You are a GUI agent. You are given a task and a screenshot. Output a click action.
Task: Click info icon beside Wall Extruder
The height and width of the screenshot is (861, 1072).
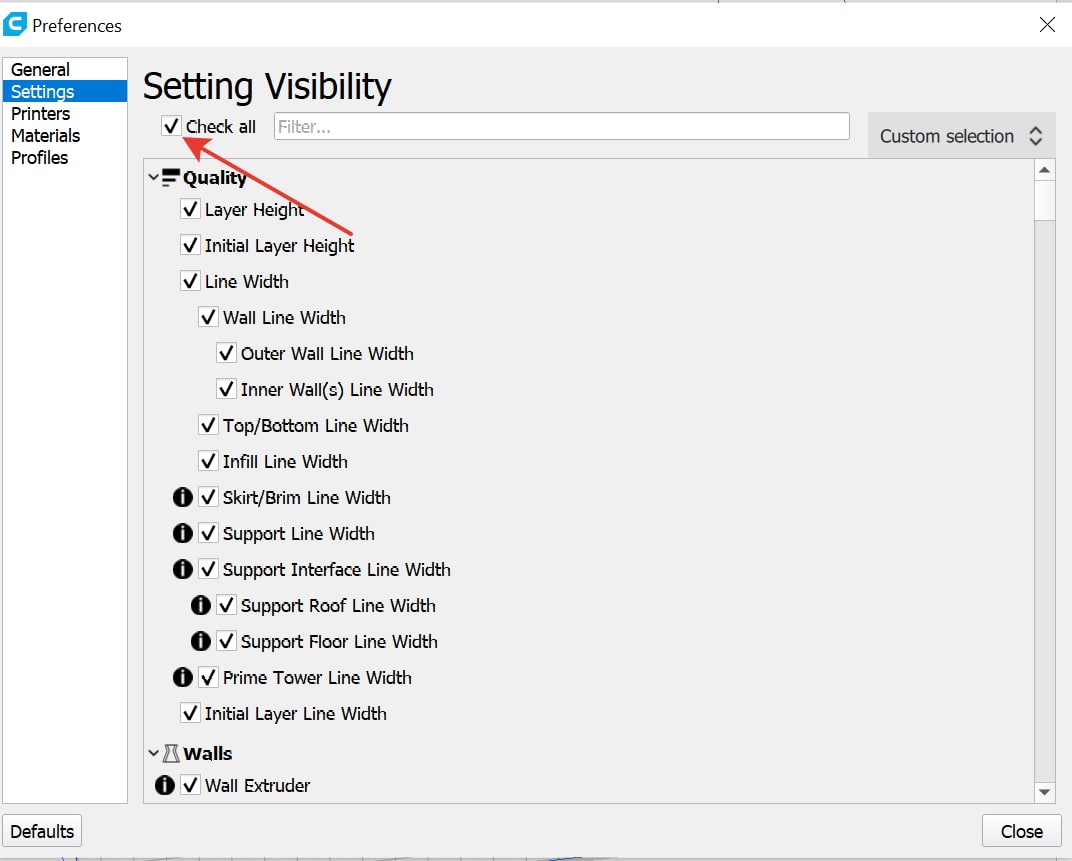(164, 785)
